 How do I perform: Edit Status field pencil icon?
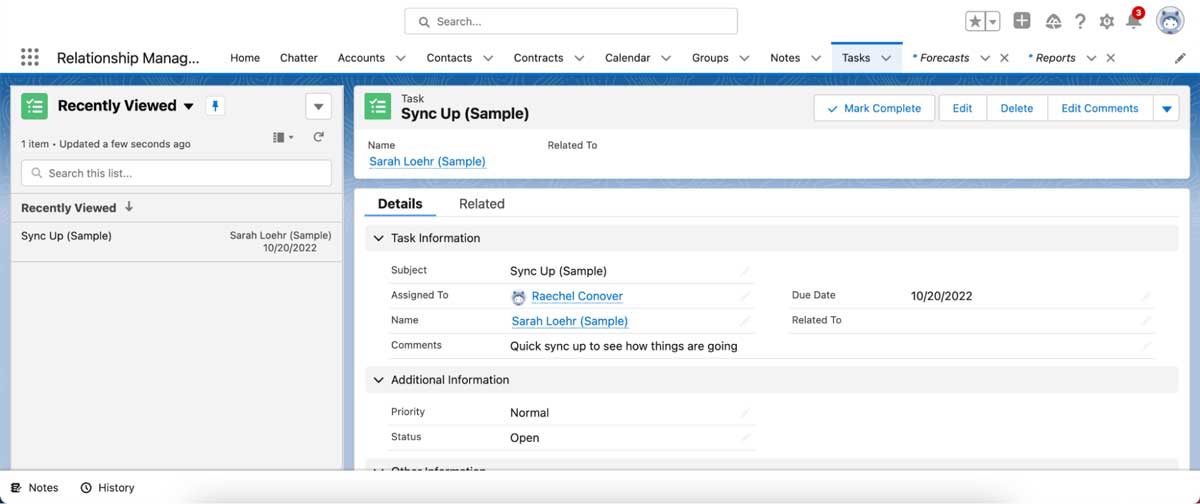745,437
